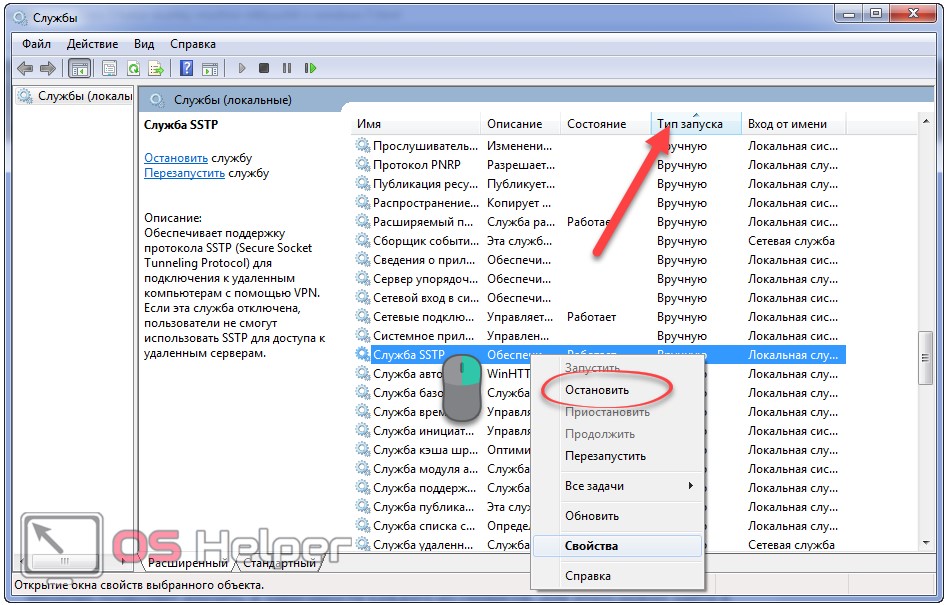The height and width of the screenshot is (605, 948).
Task: Click the Refresh toolbar icon
Action: click(x=133, y=68)
